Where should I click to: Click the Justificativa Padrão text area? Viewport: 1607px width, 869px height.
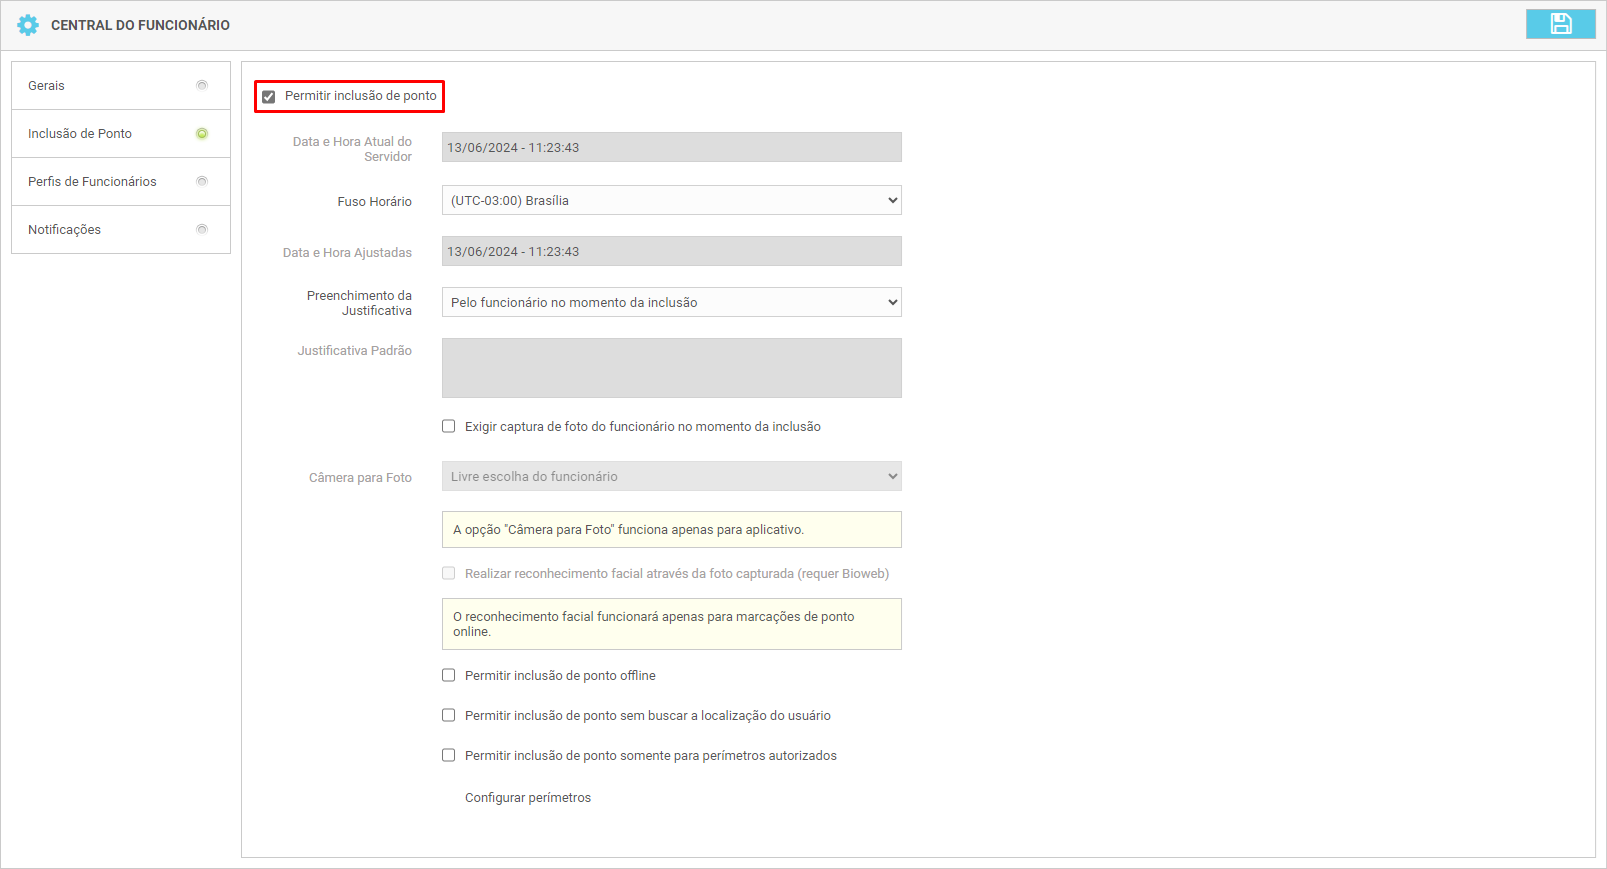pyautogui.click(x=671, y=368)
